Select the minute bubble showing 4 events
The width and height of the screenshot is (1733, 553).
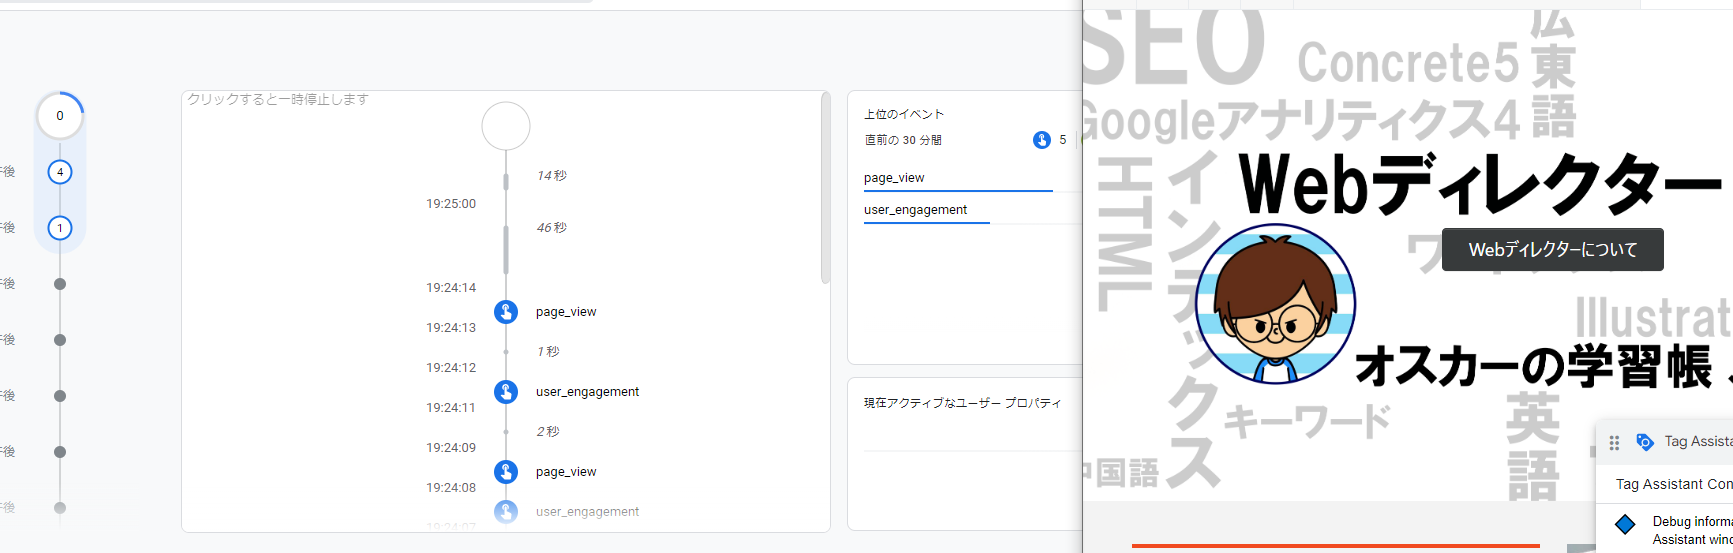click(60, 172)
